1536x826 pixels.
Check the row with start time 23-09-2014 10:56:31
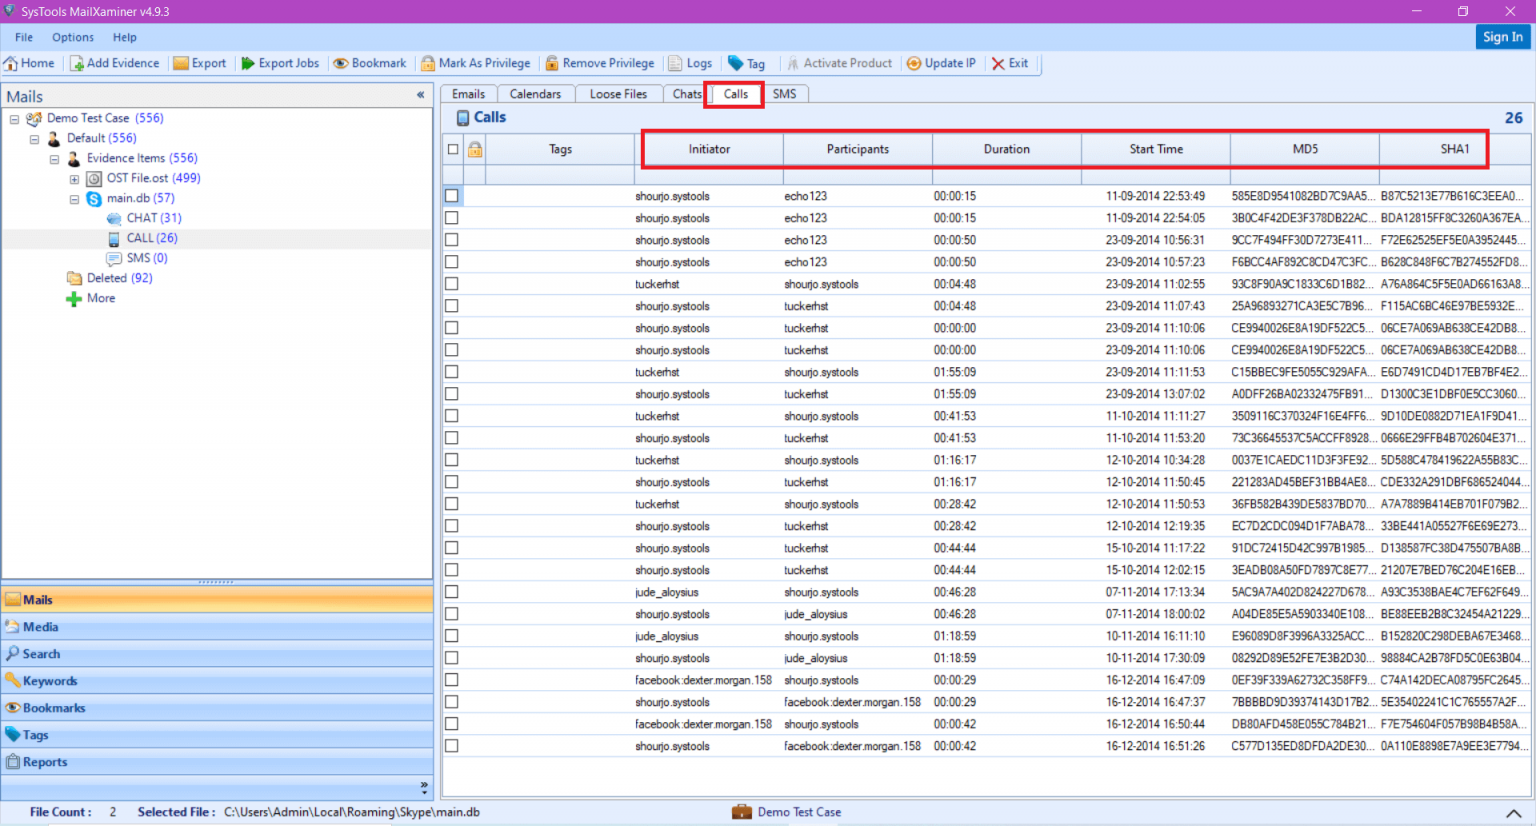click(452, 240)
